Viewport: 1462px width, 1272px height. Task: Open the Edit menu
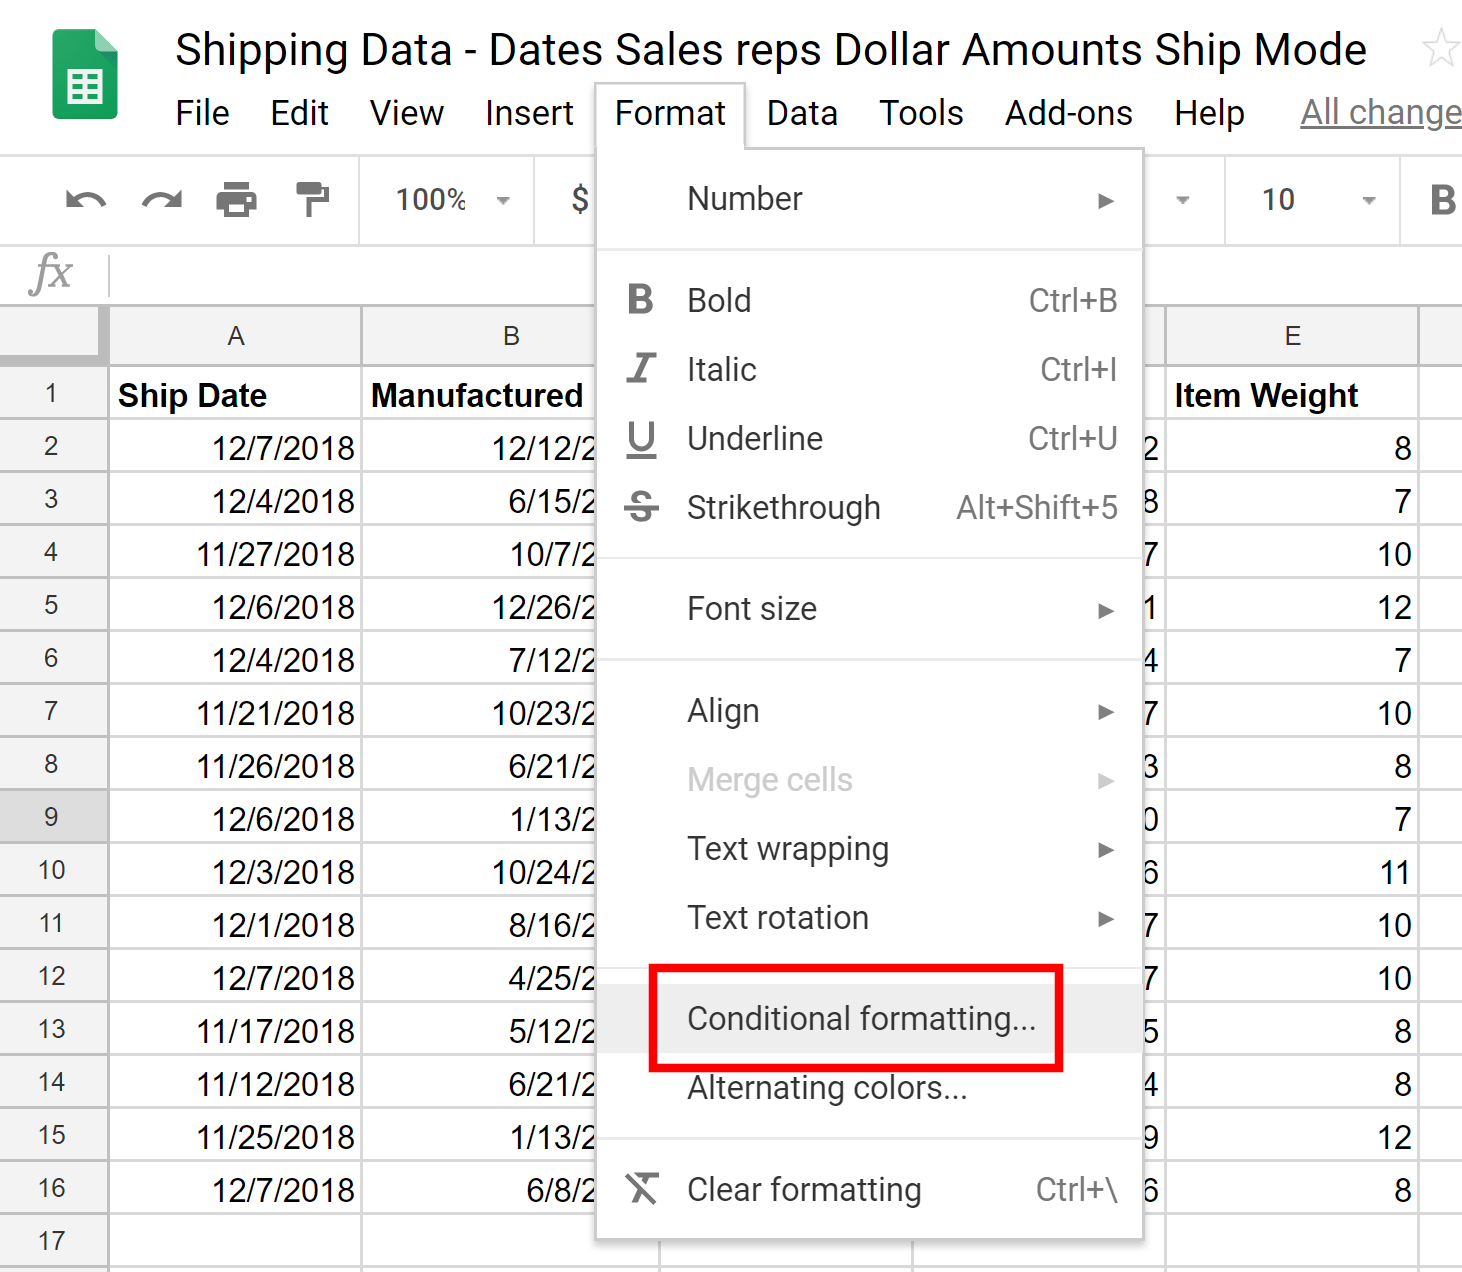pos(299,113)
